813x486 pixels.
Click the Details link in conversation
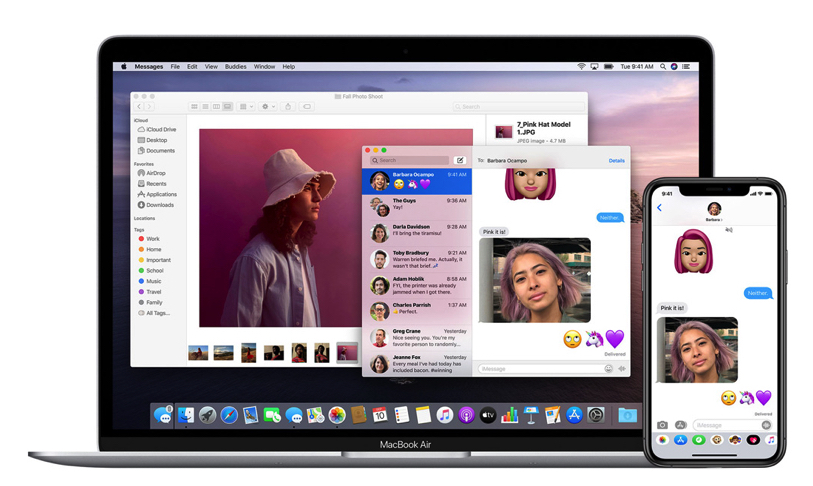(x=616, y=160)
